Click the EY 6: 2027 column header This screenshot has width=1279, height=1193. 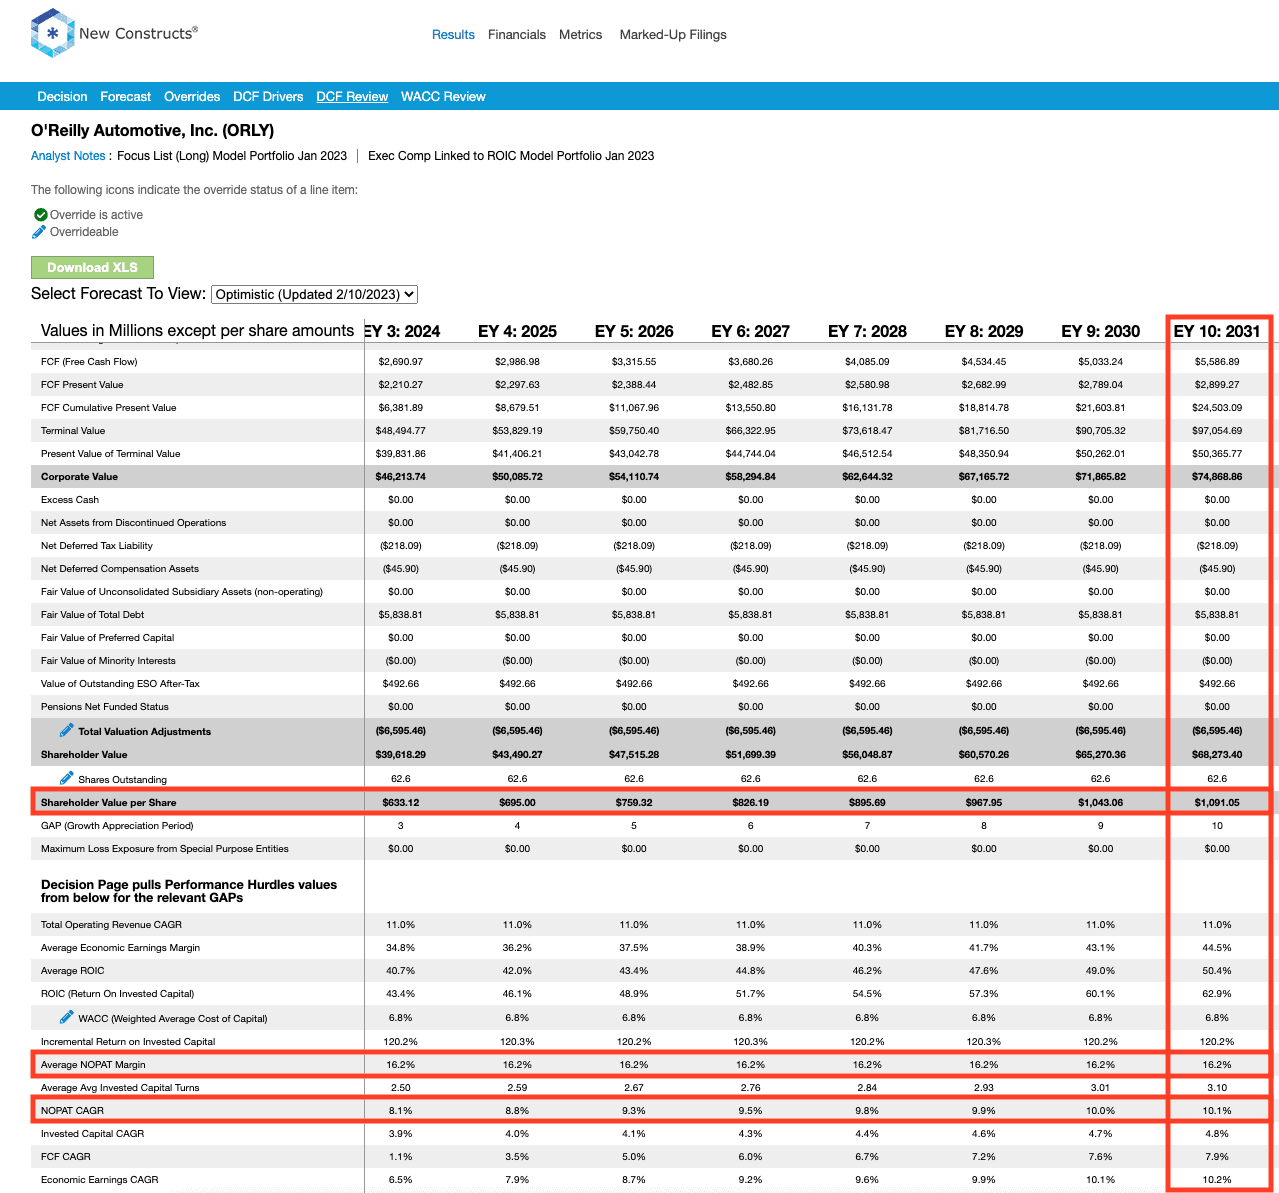pos(751,331)
